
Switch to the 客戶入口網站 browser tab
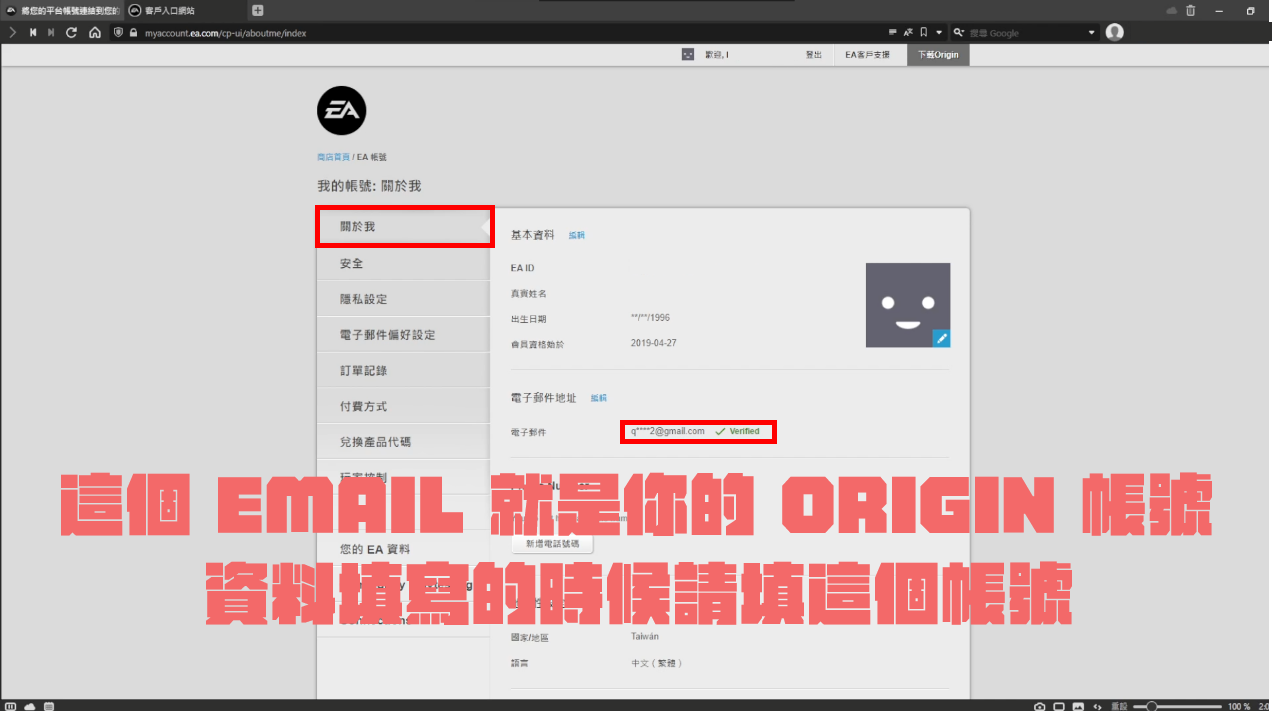(x=185, y=10)
